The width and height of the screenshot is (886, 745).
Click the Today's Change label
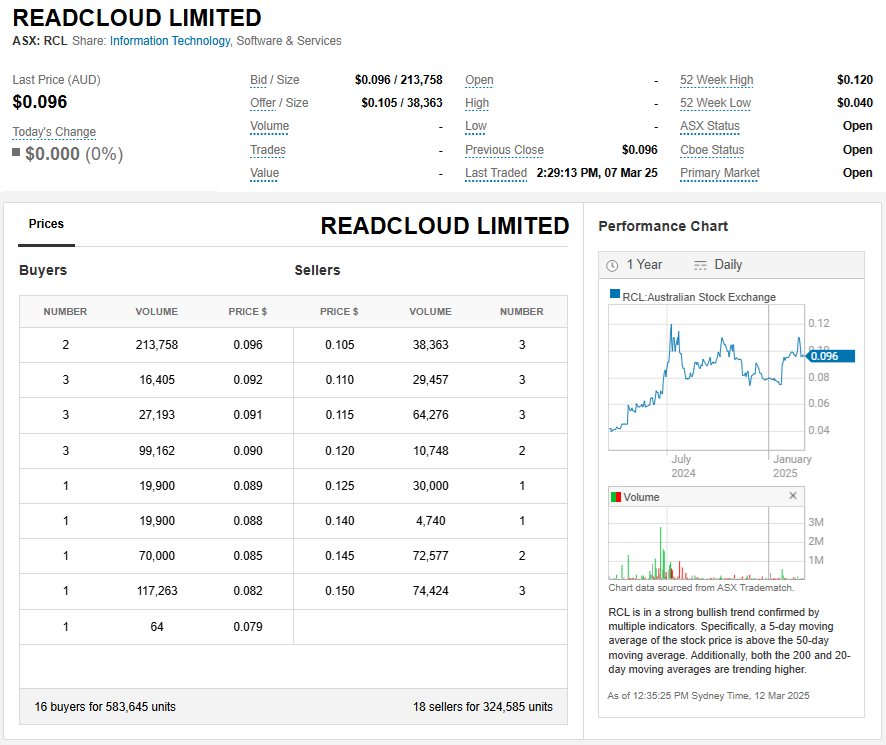pyautogui.click(x=54, y=132)
